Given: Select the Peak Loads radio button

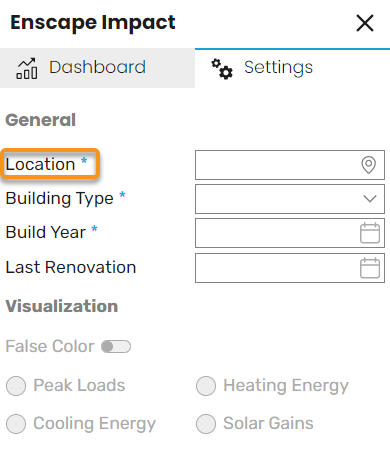Looking at the screenshot, I should pos(16,386).
